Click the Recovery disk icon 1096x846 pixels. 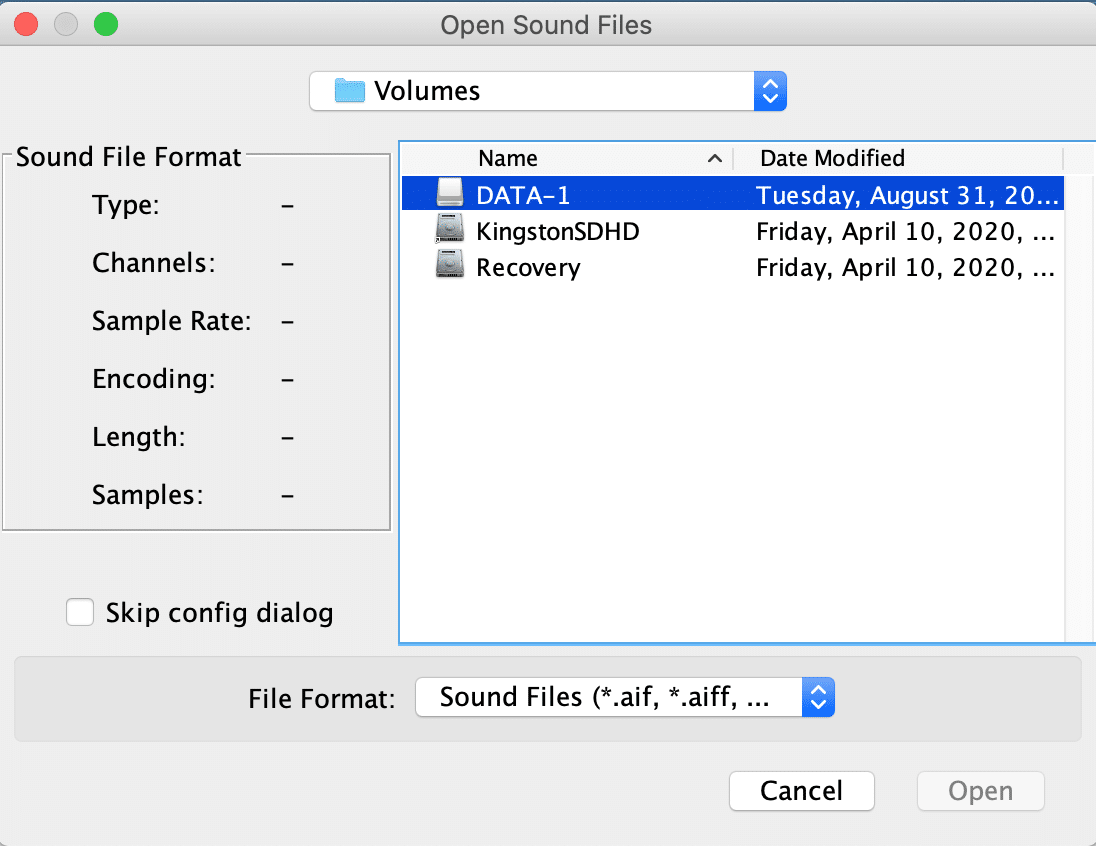tap(450, 268)
